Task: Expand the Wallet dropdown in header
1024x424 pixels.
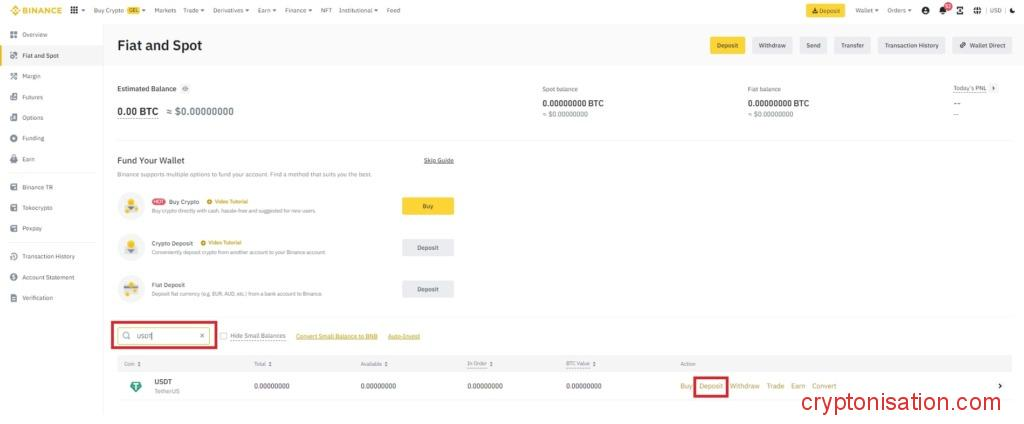Action: (x=866, y=10)
